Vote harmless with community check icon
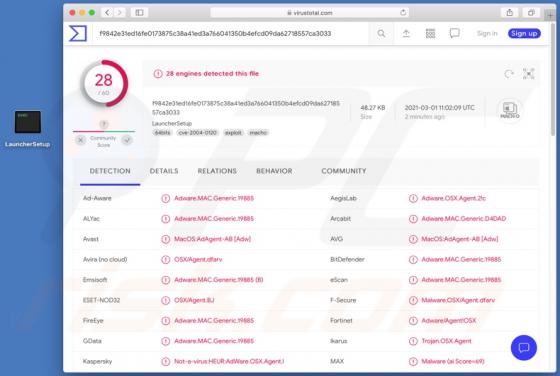This screenshot has height=376, width=560. (127, 140)
